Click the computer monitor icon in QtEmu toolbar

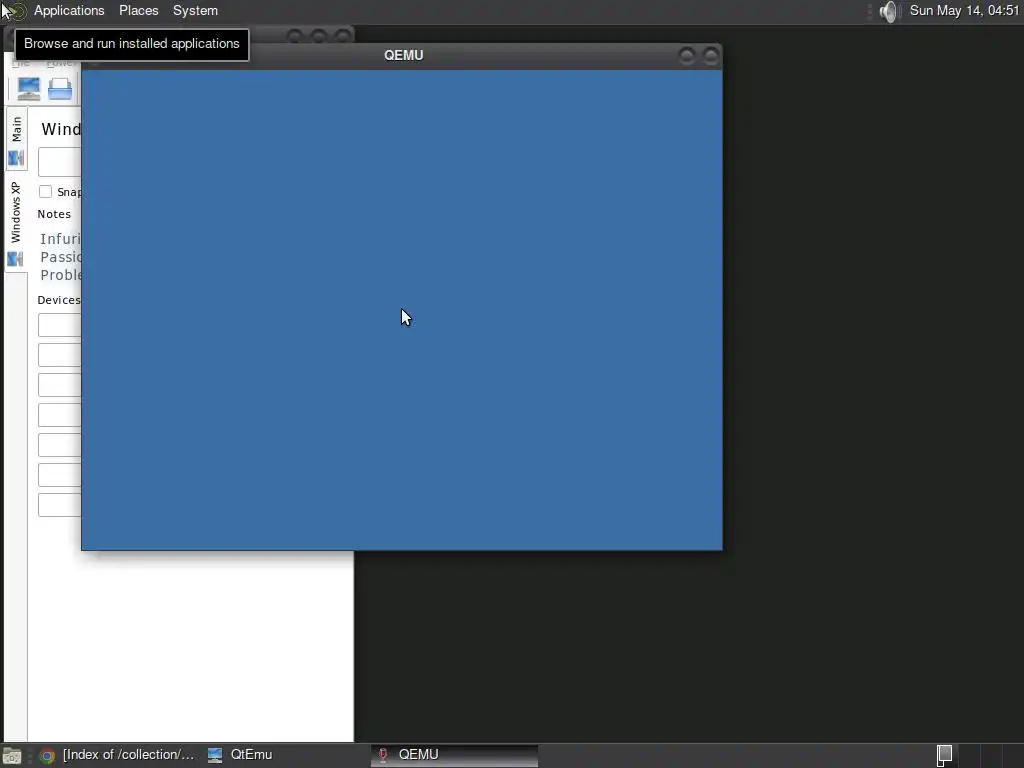click(x=29, y=88)
